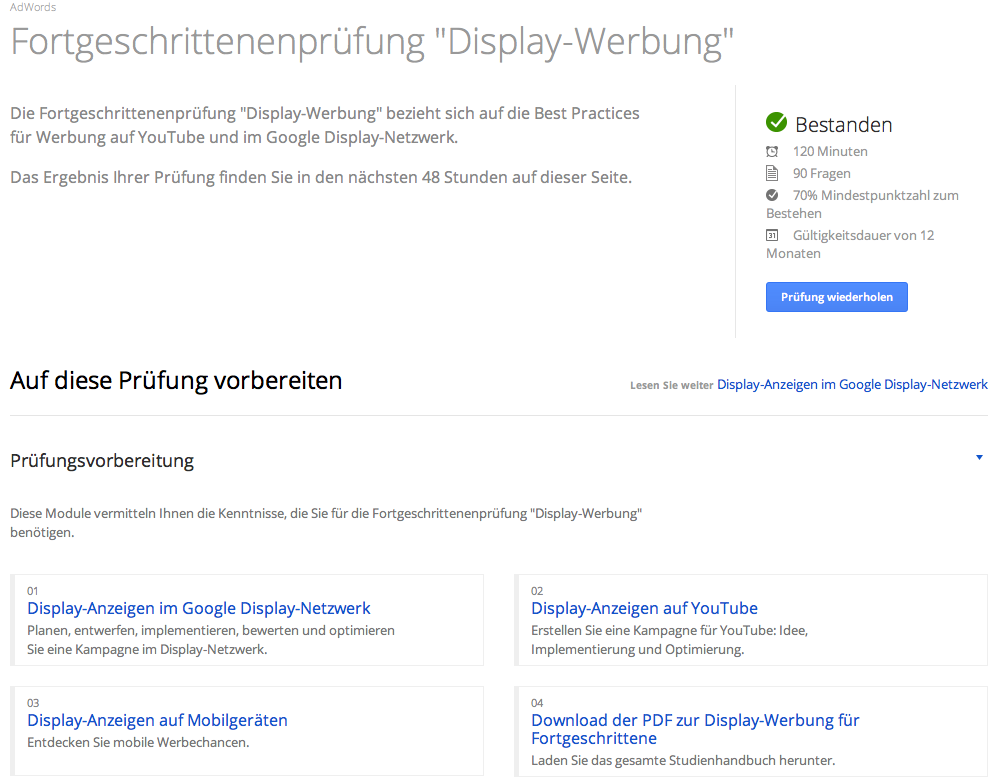Click the Diese Module vermitteln Ihnen description text
Viewport: 998px width, 783px height.
[x=326, y=523]
